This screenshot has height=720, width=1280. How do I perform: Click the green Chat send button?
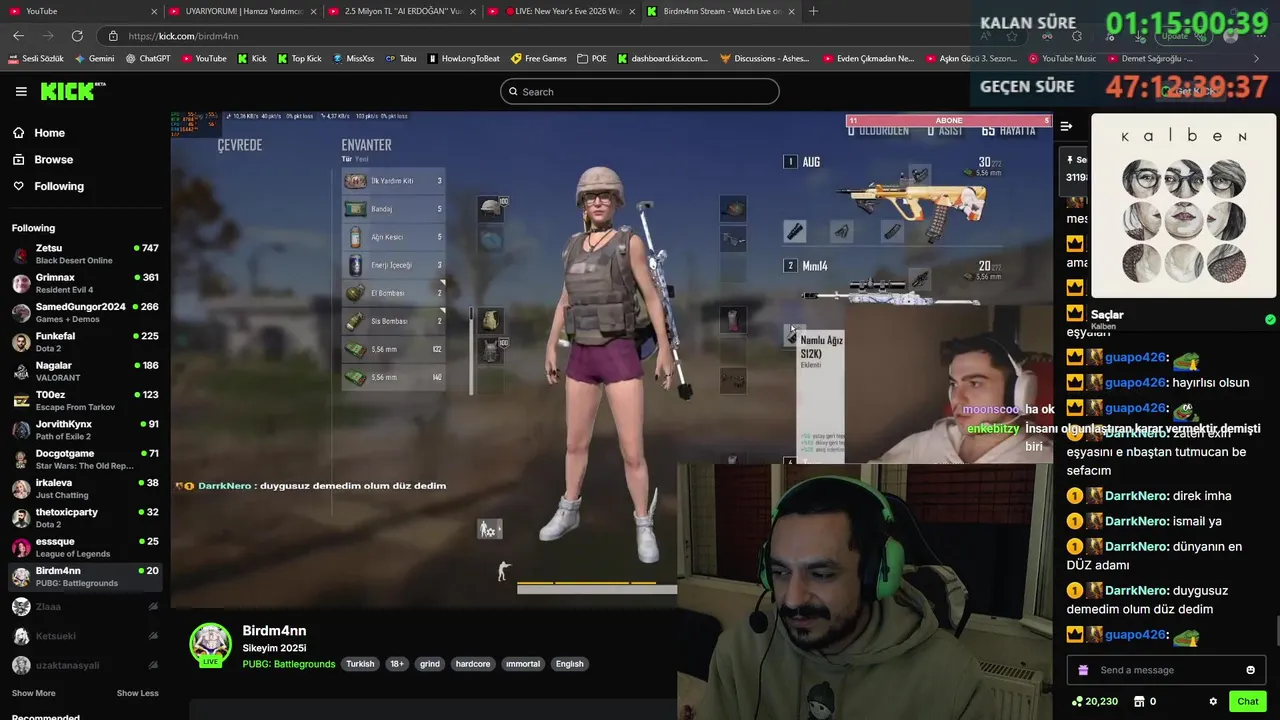(1248, 702)
